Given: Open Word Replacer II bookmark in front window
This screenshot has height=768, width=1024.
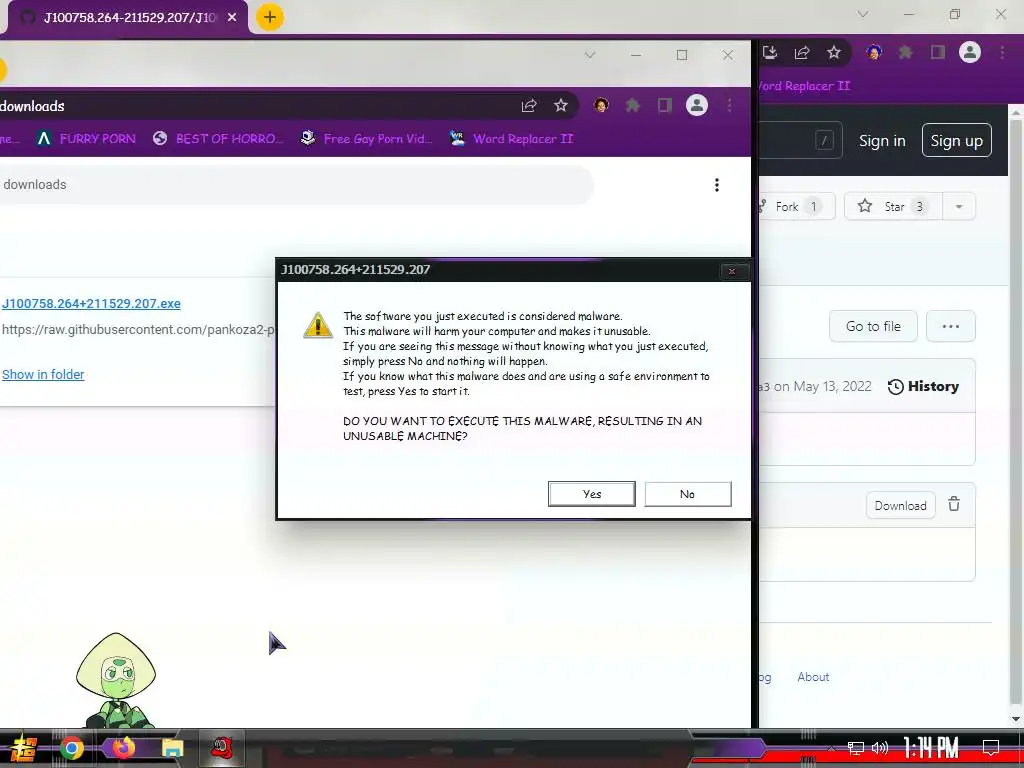Looking at the screenshot, I should [512, 138].
